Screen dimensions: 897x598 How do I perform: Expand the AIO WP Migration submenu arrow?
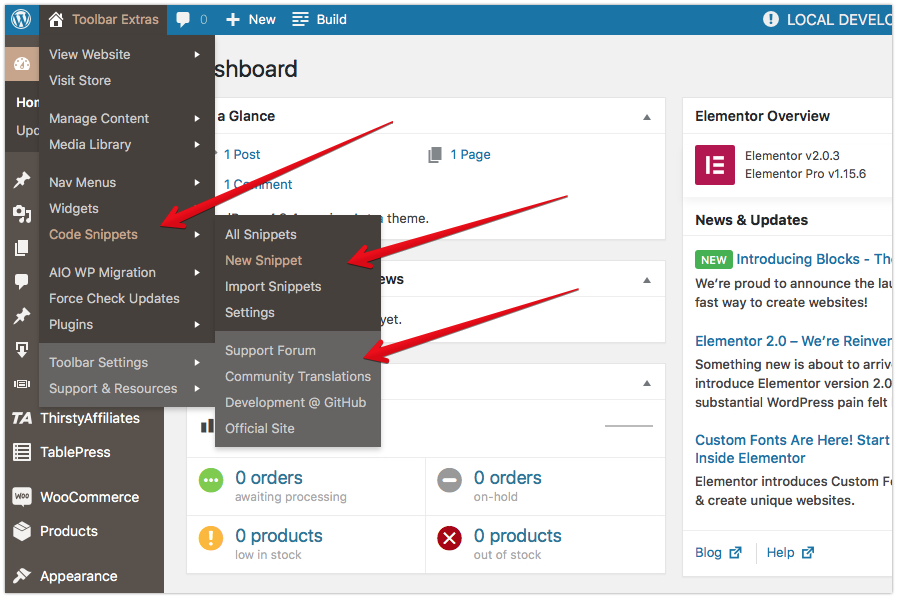[x=197, y=272]
